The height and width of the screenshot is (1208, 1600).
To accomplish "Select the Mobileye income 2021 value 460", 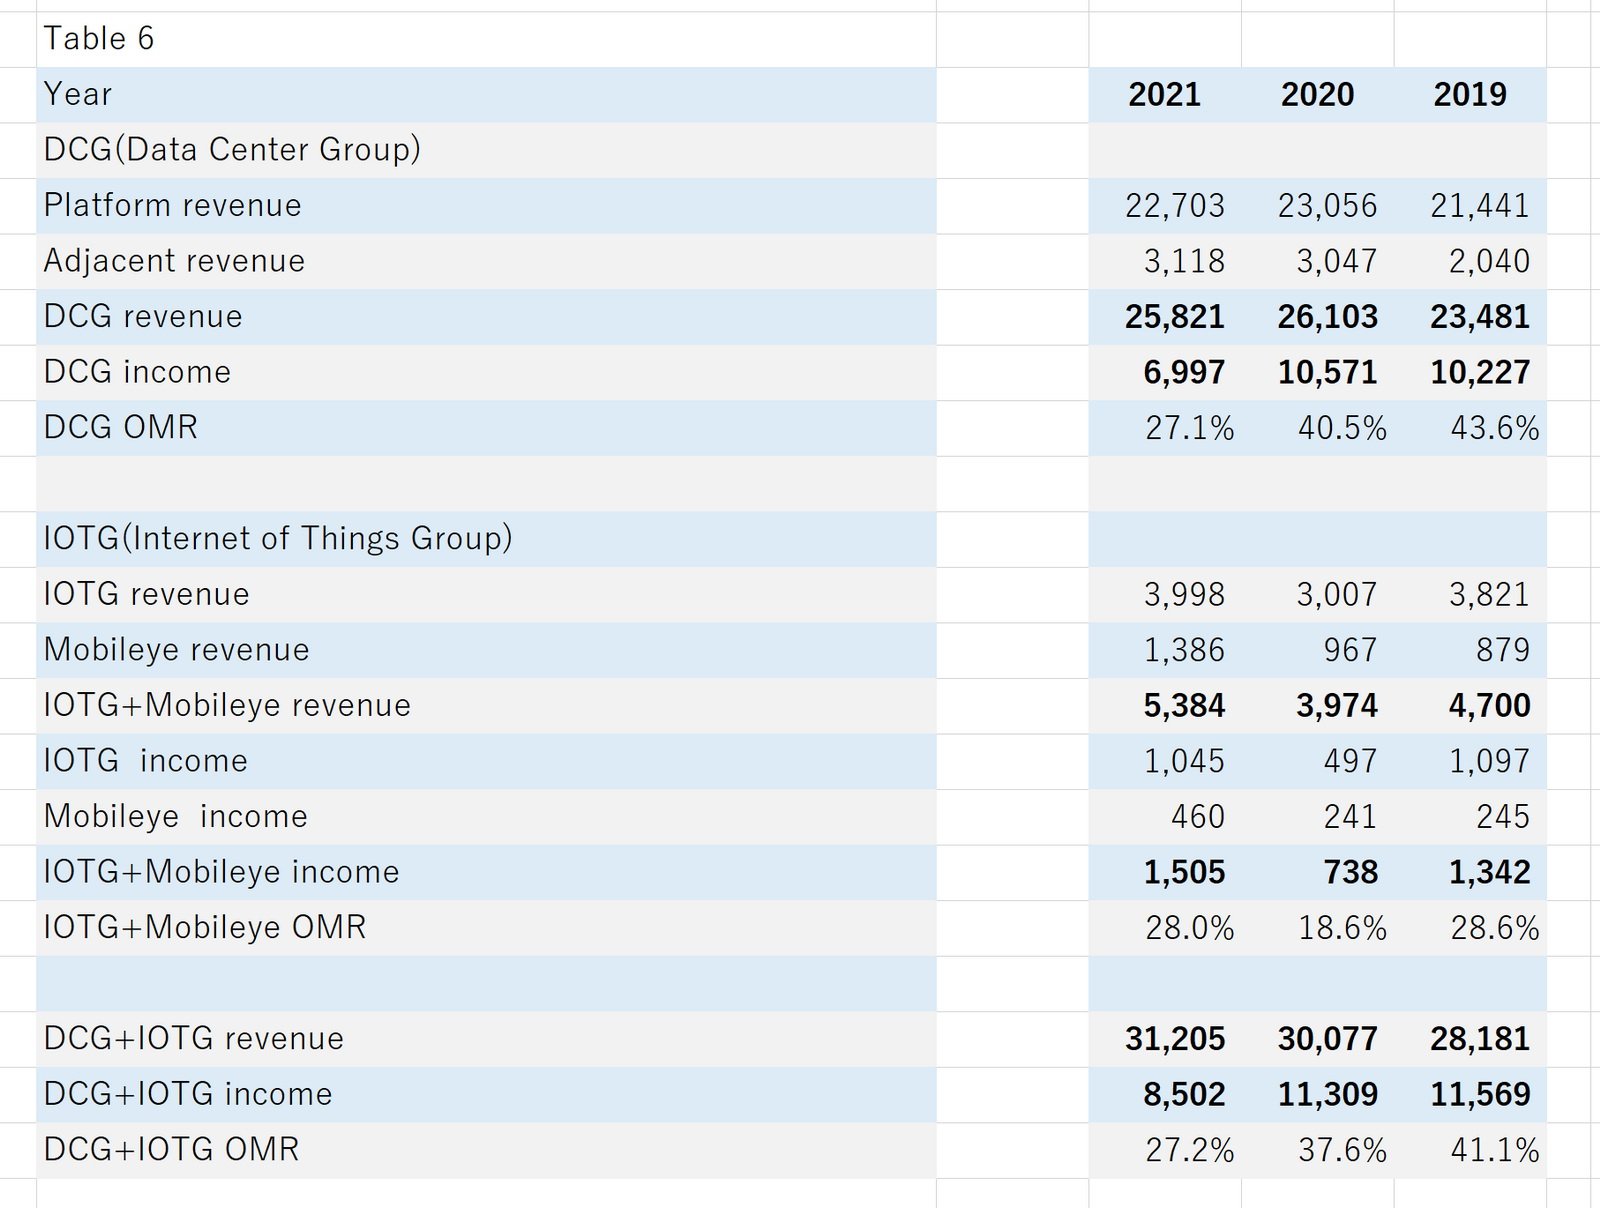I will (x=1165, y=817).
